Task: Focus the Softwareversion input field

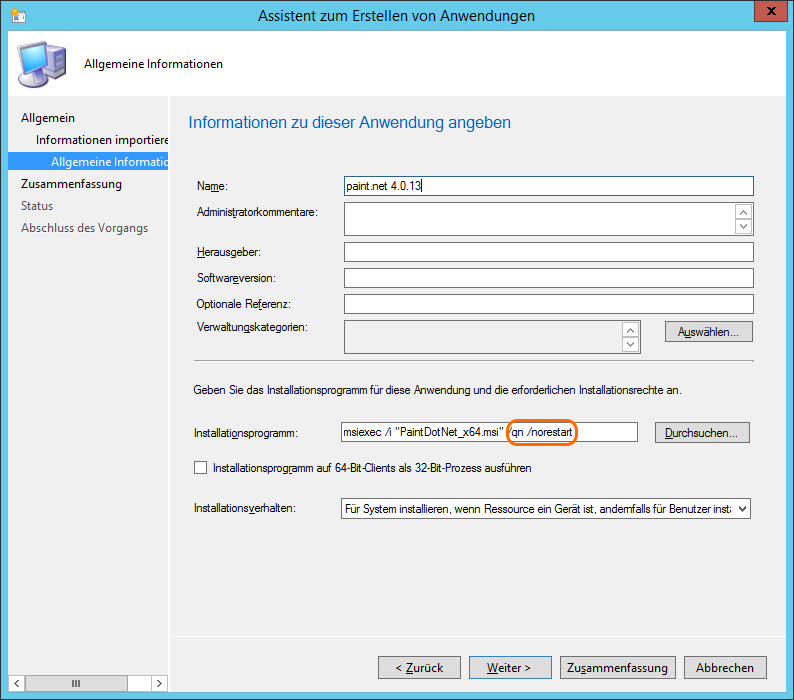Action: [x=547, y=277]
